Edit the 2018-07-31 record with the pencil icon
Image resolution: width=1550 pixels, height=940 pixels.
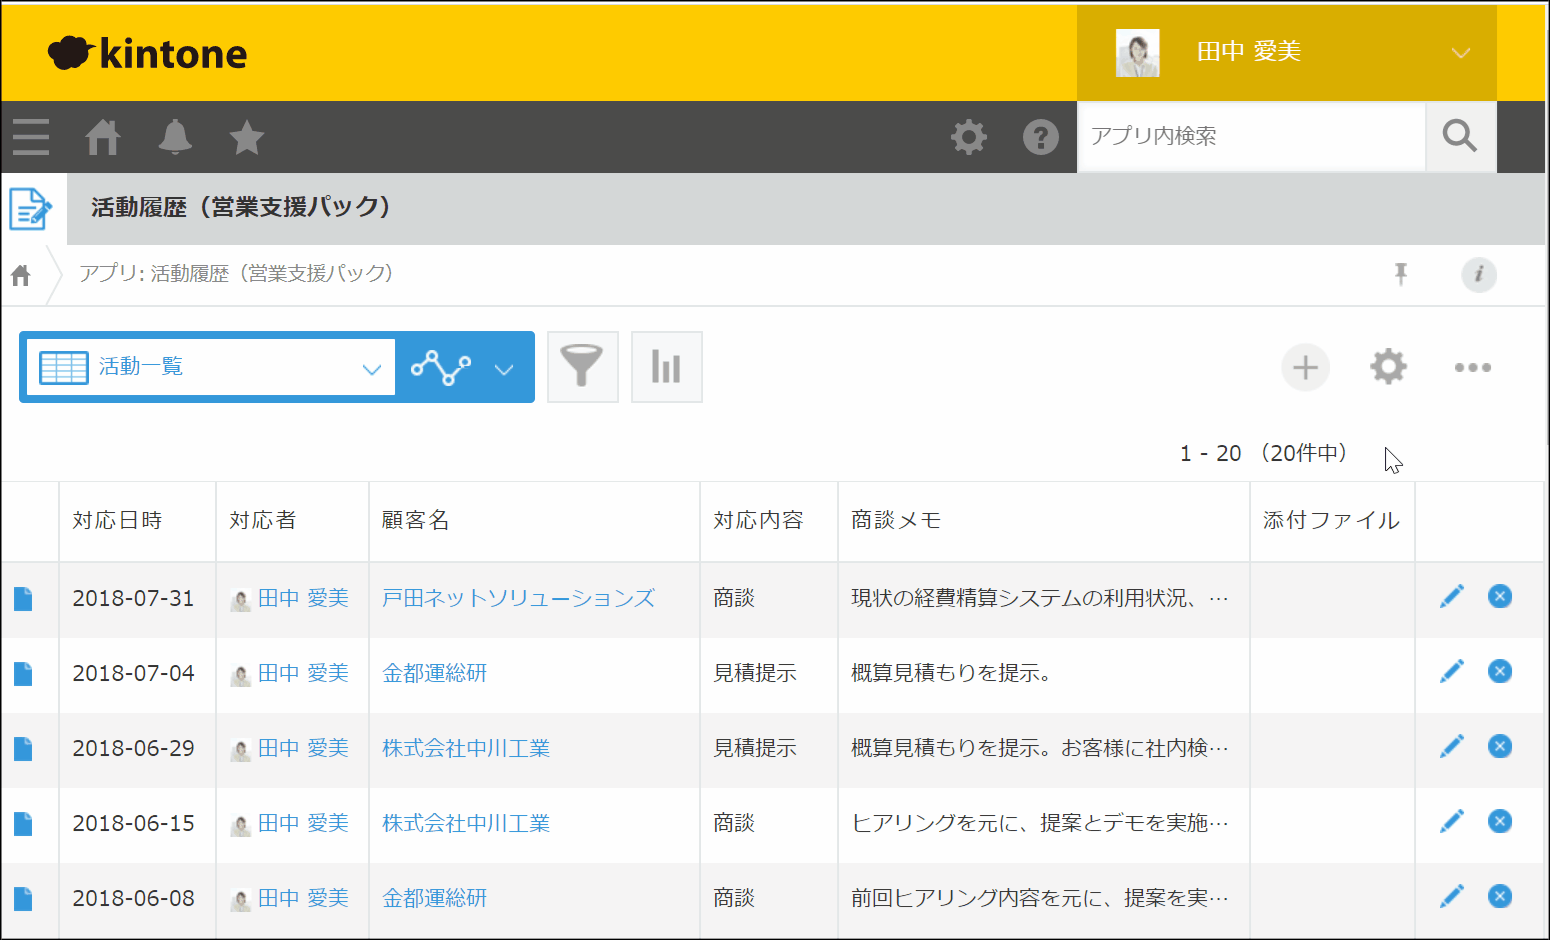coord(1452,595)
